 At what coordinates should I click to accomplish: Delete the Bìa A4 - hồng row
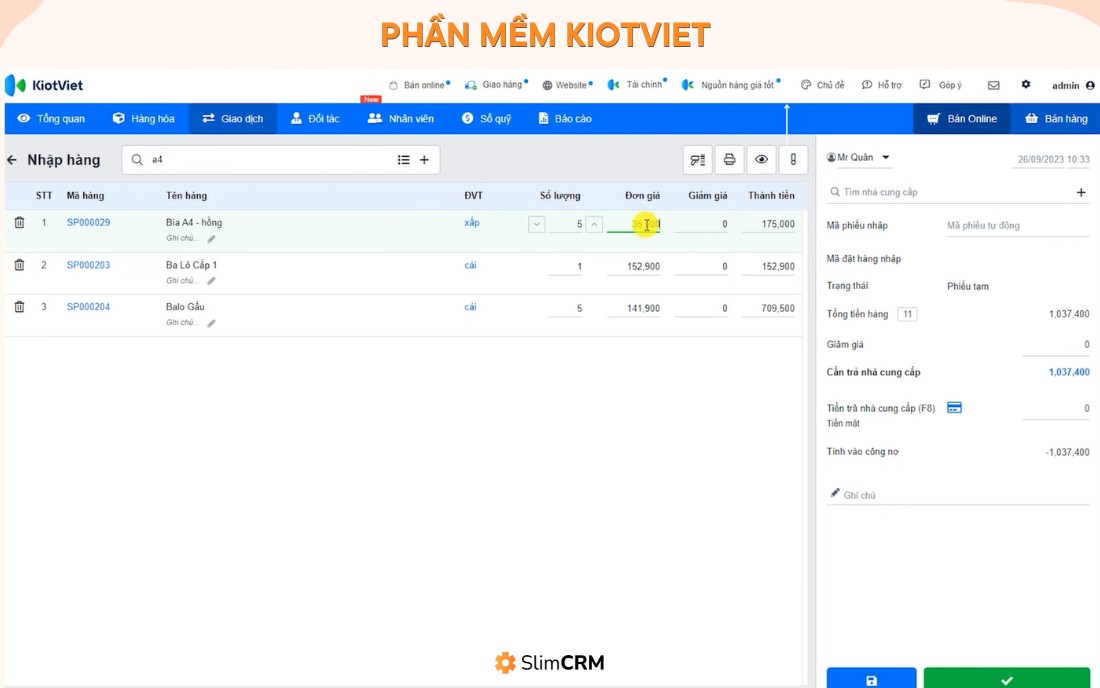pyautogui.click(x=20, y=222)
